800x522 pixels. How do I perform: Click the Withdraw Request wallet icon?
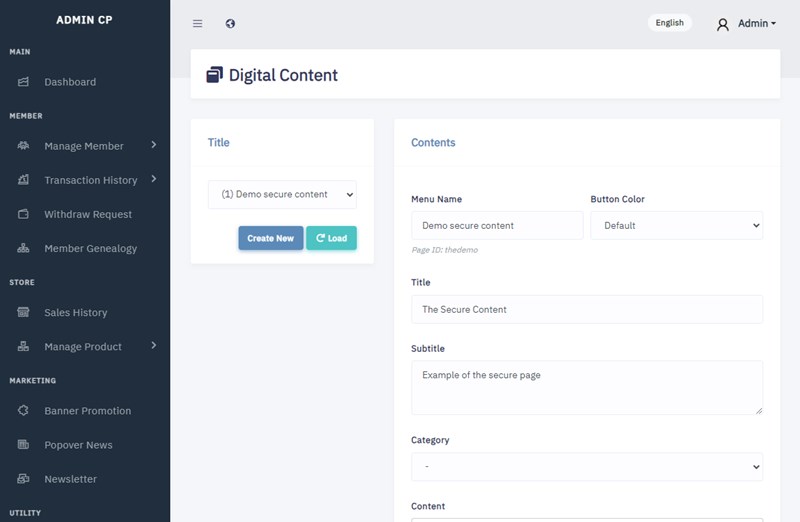(23, 214)
